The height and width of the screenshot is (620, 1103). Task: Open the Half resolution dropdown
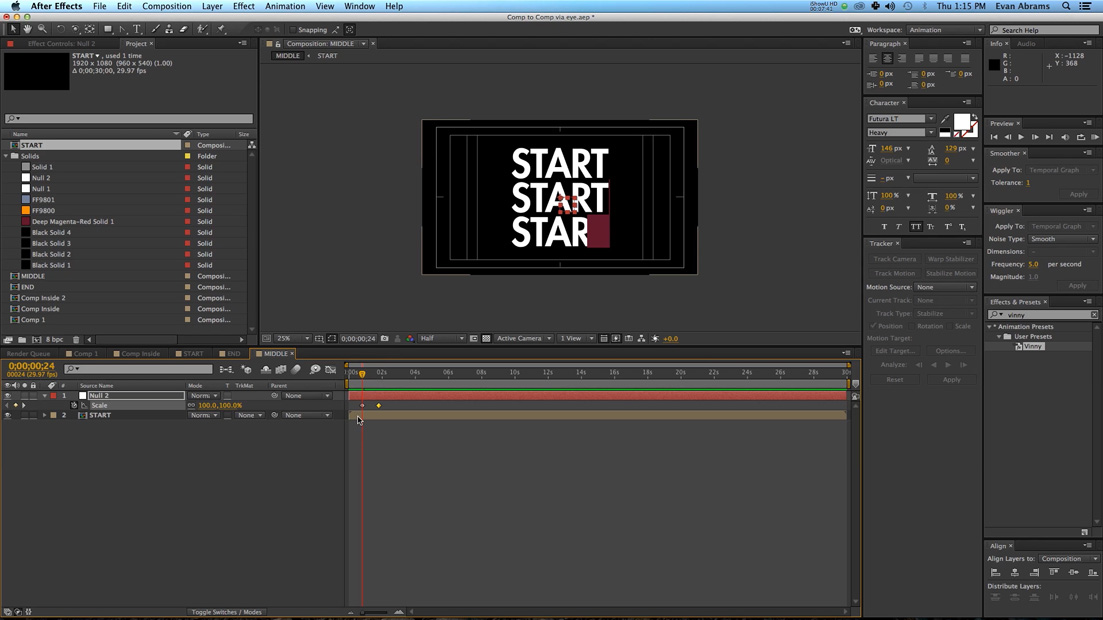click(x=442, y=339)
